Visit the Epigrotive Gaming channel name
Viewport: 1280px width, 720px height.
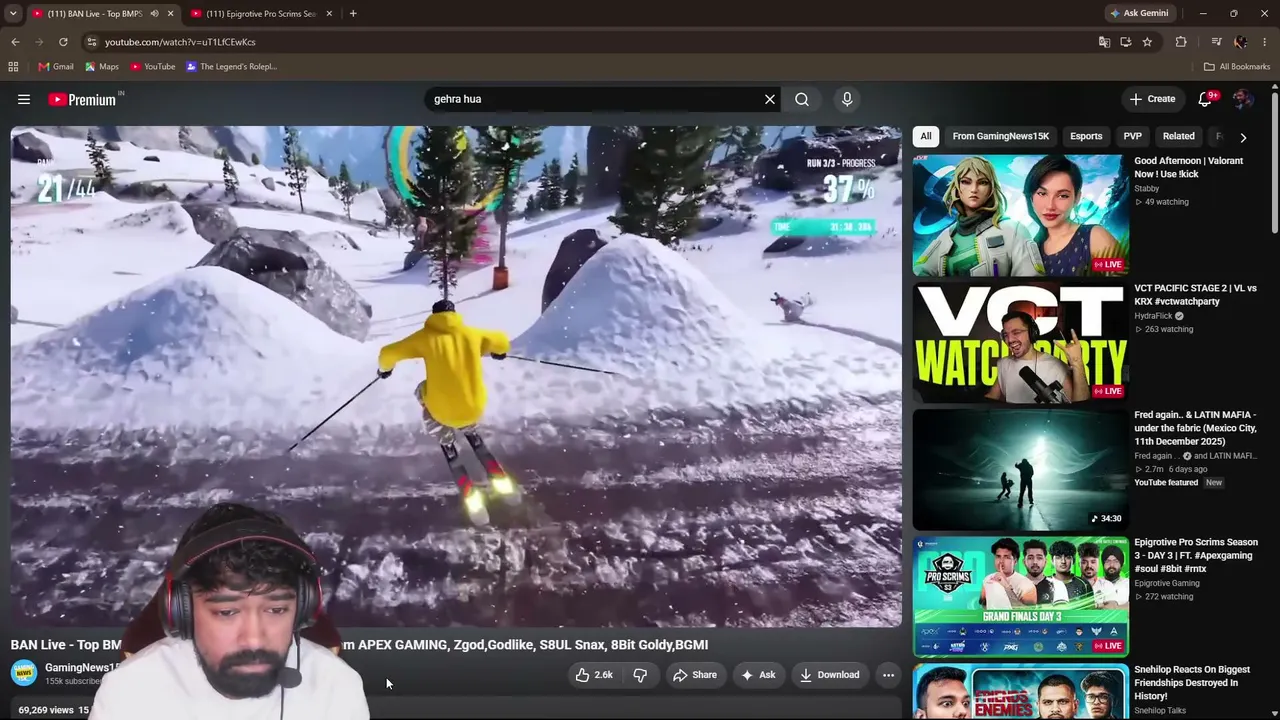[1167, 583]
